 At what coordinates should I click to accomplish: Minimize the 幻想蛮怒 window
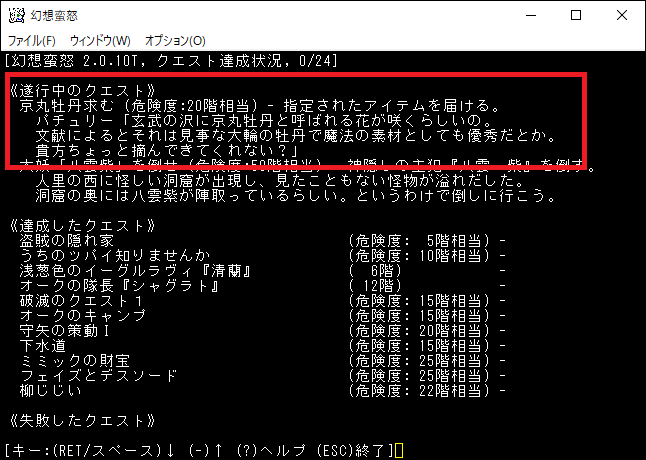(x=529, y=17)
